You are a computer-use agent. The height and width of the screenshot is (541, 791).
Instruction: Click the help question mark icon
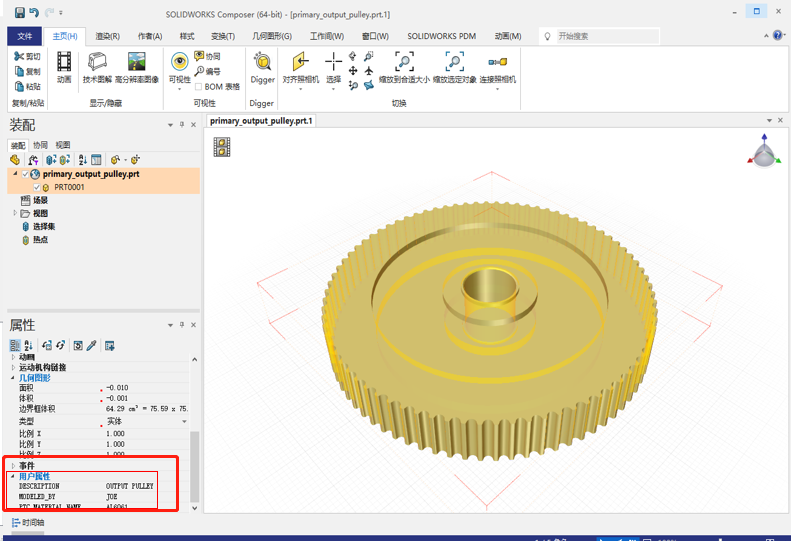point(777,35)
